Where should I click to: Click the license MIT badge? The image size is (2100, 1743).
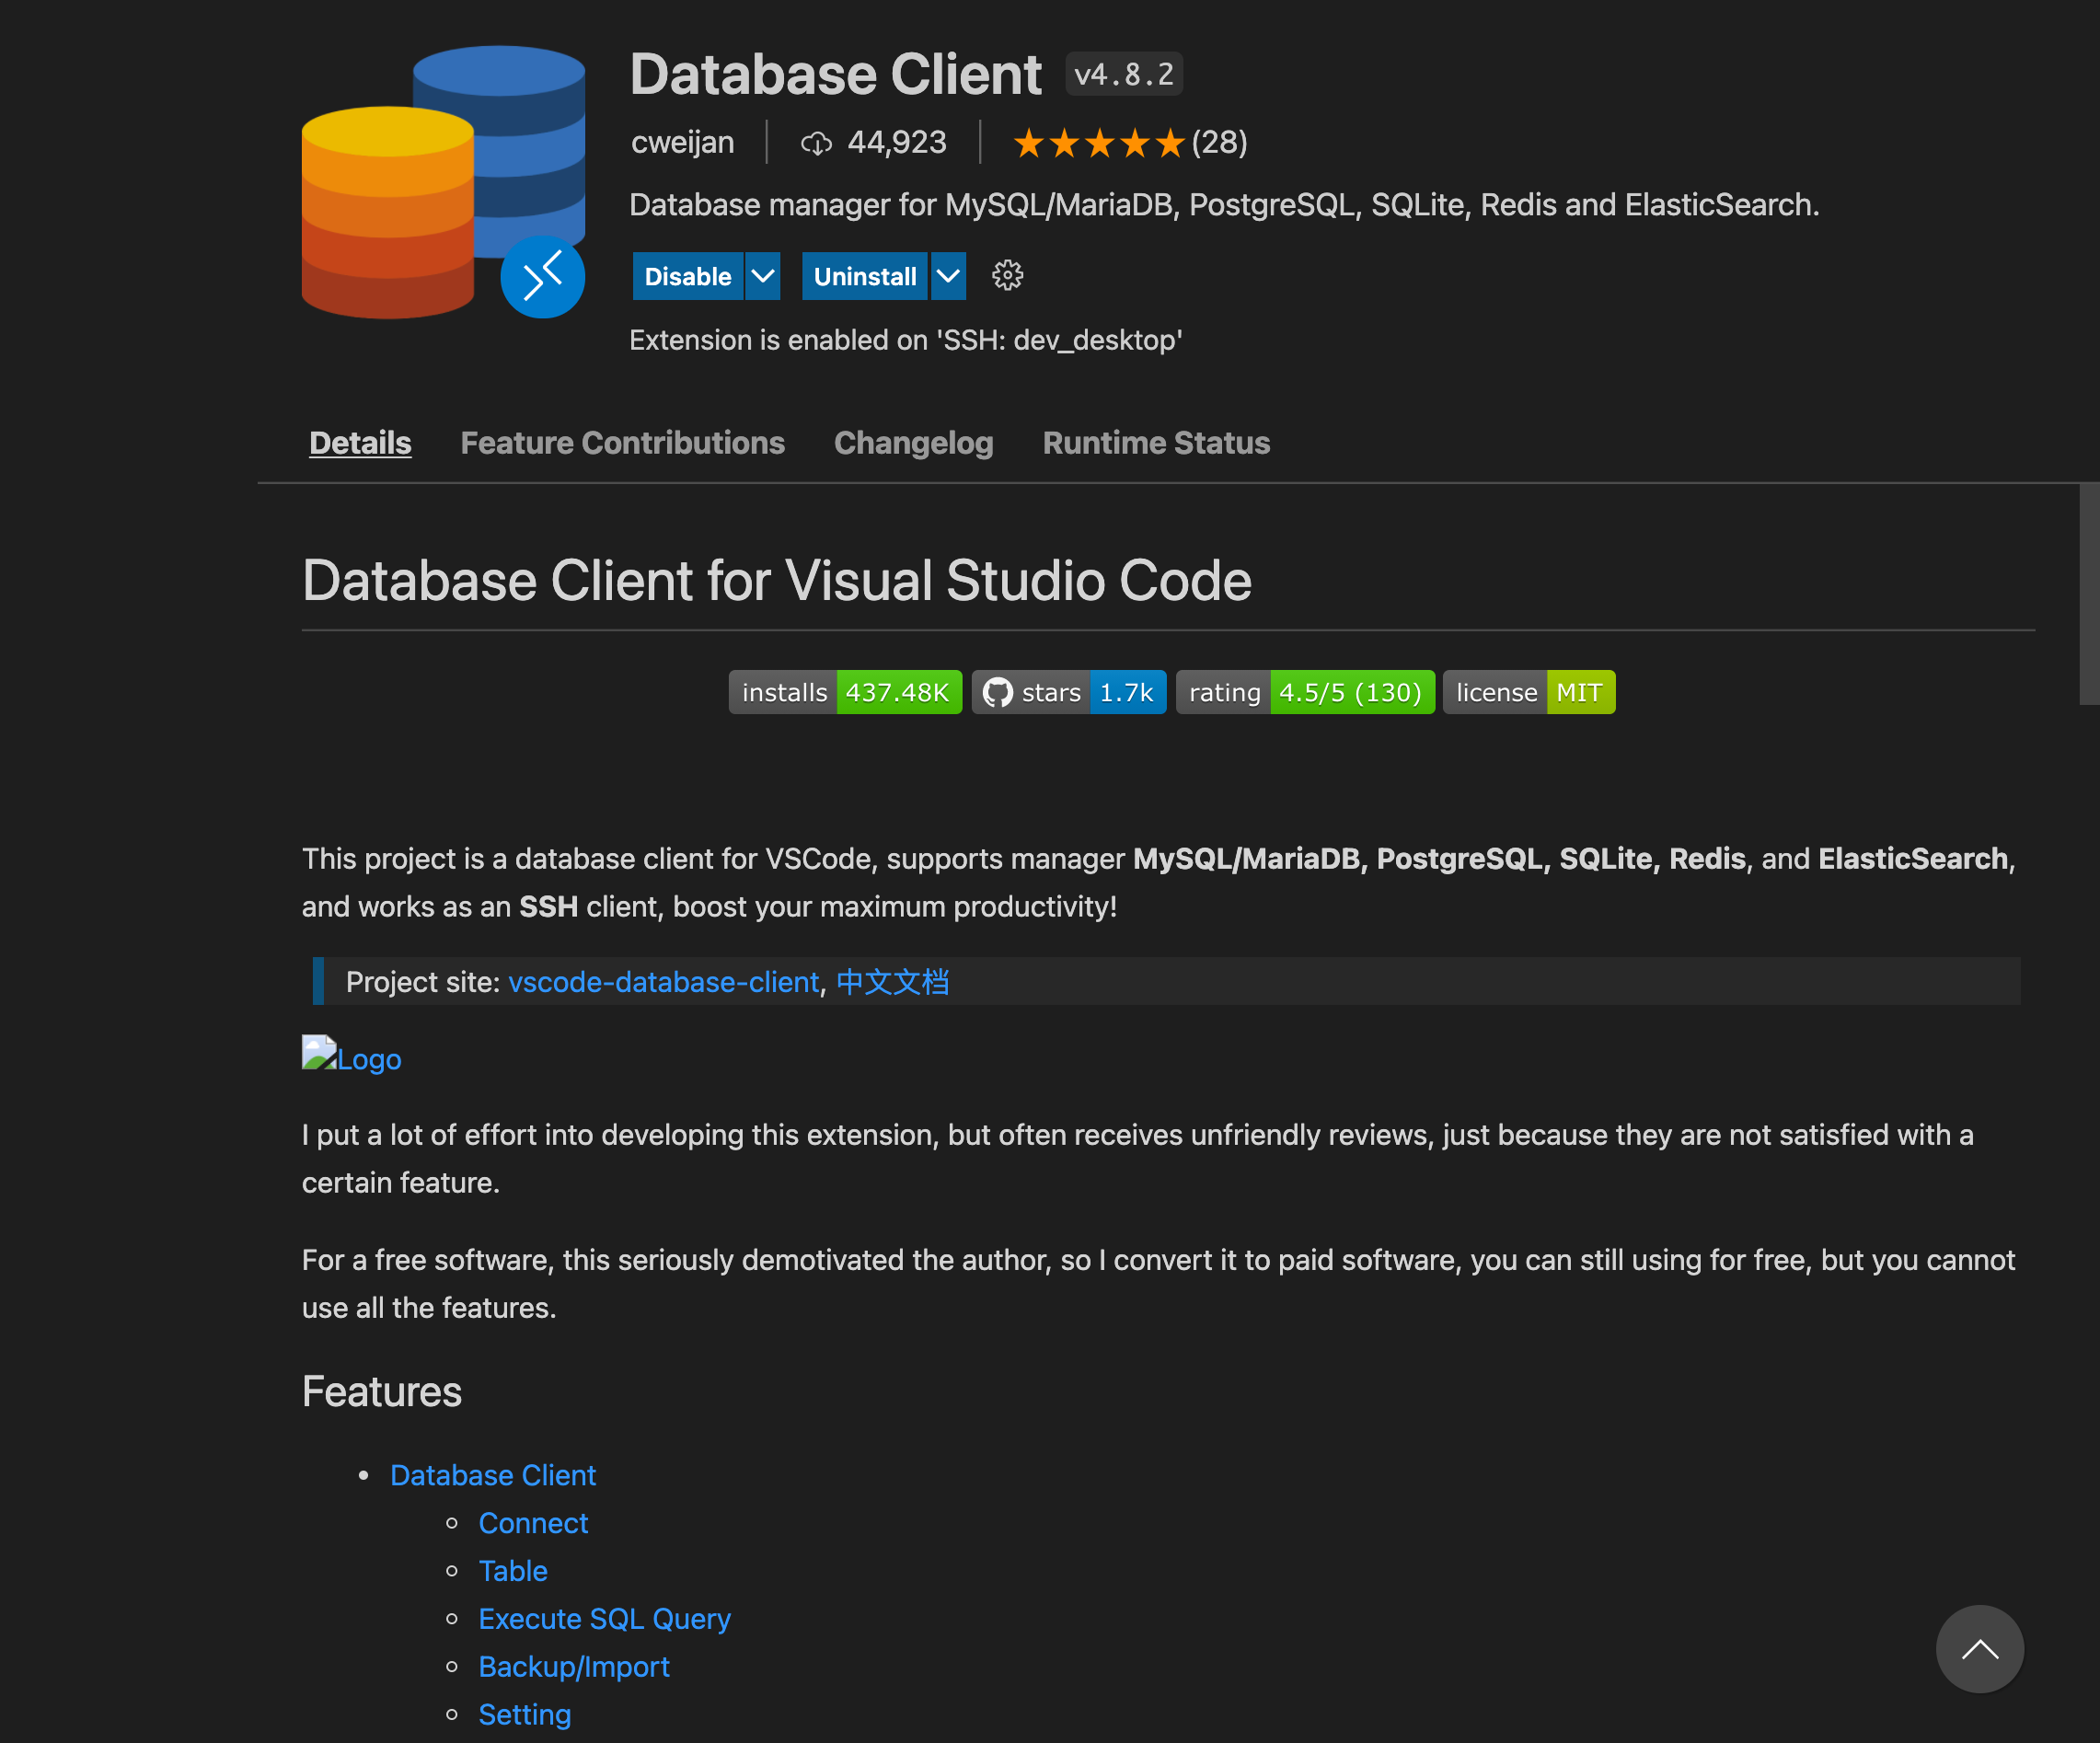[1529, 692]
